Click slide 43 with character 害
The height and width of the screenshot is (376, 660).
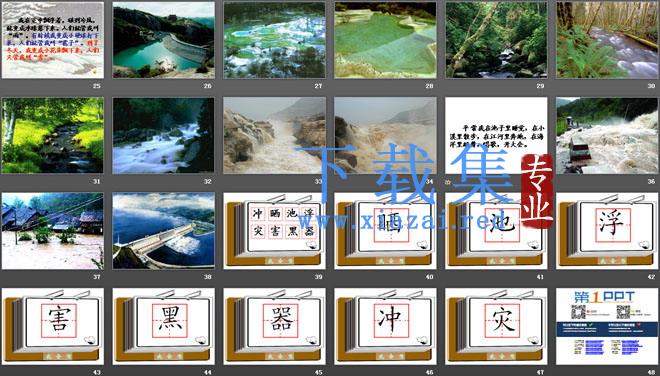pos(53,326)
